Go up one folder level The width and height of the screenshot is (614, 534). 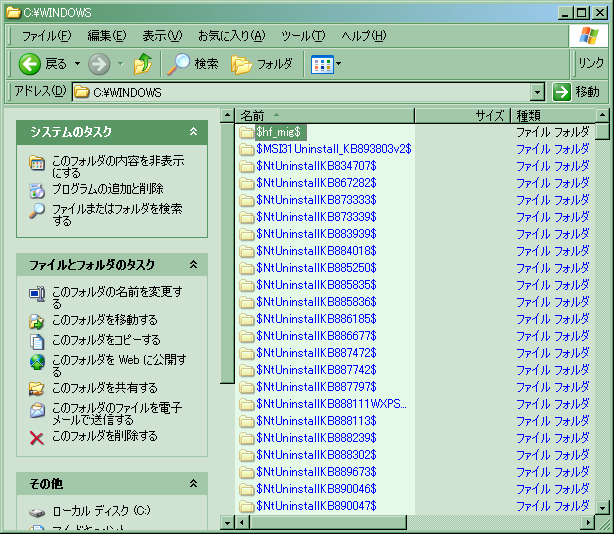pos(143,64)
